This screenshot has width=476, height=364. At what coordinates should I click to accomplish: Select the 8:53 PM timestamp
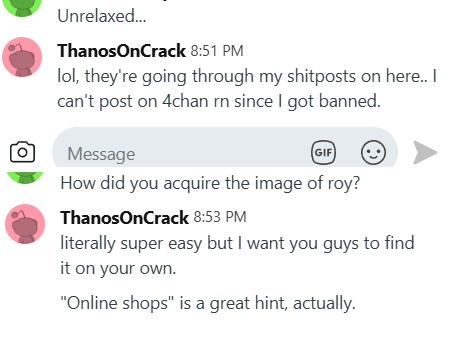click(220, 217)
